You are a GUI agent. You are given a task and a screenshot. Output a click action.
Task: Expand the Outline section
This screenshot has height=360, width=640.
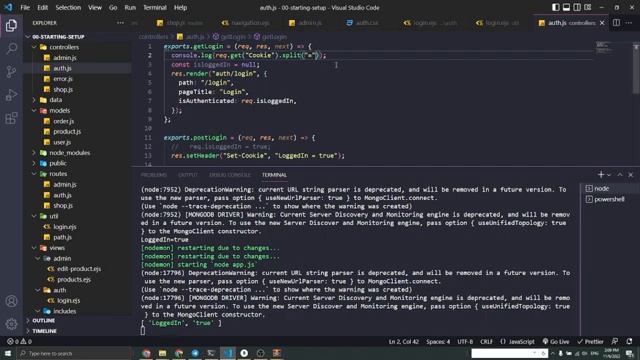(78, 320)
